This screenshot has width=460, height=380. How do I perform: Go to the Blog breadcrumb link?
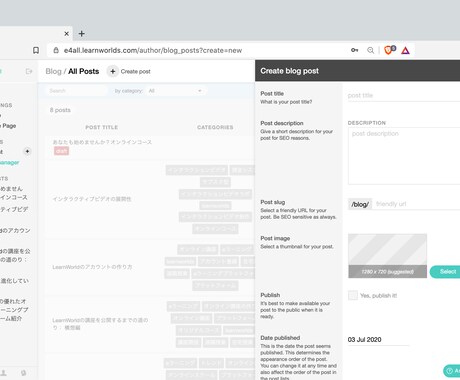click(53, 71)
